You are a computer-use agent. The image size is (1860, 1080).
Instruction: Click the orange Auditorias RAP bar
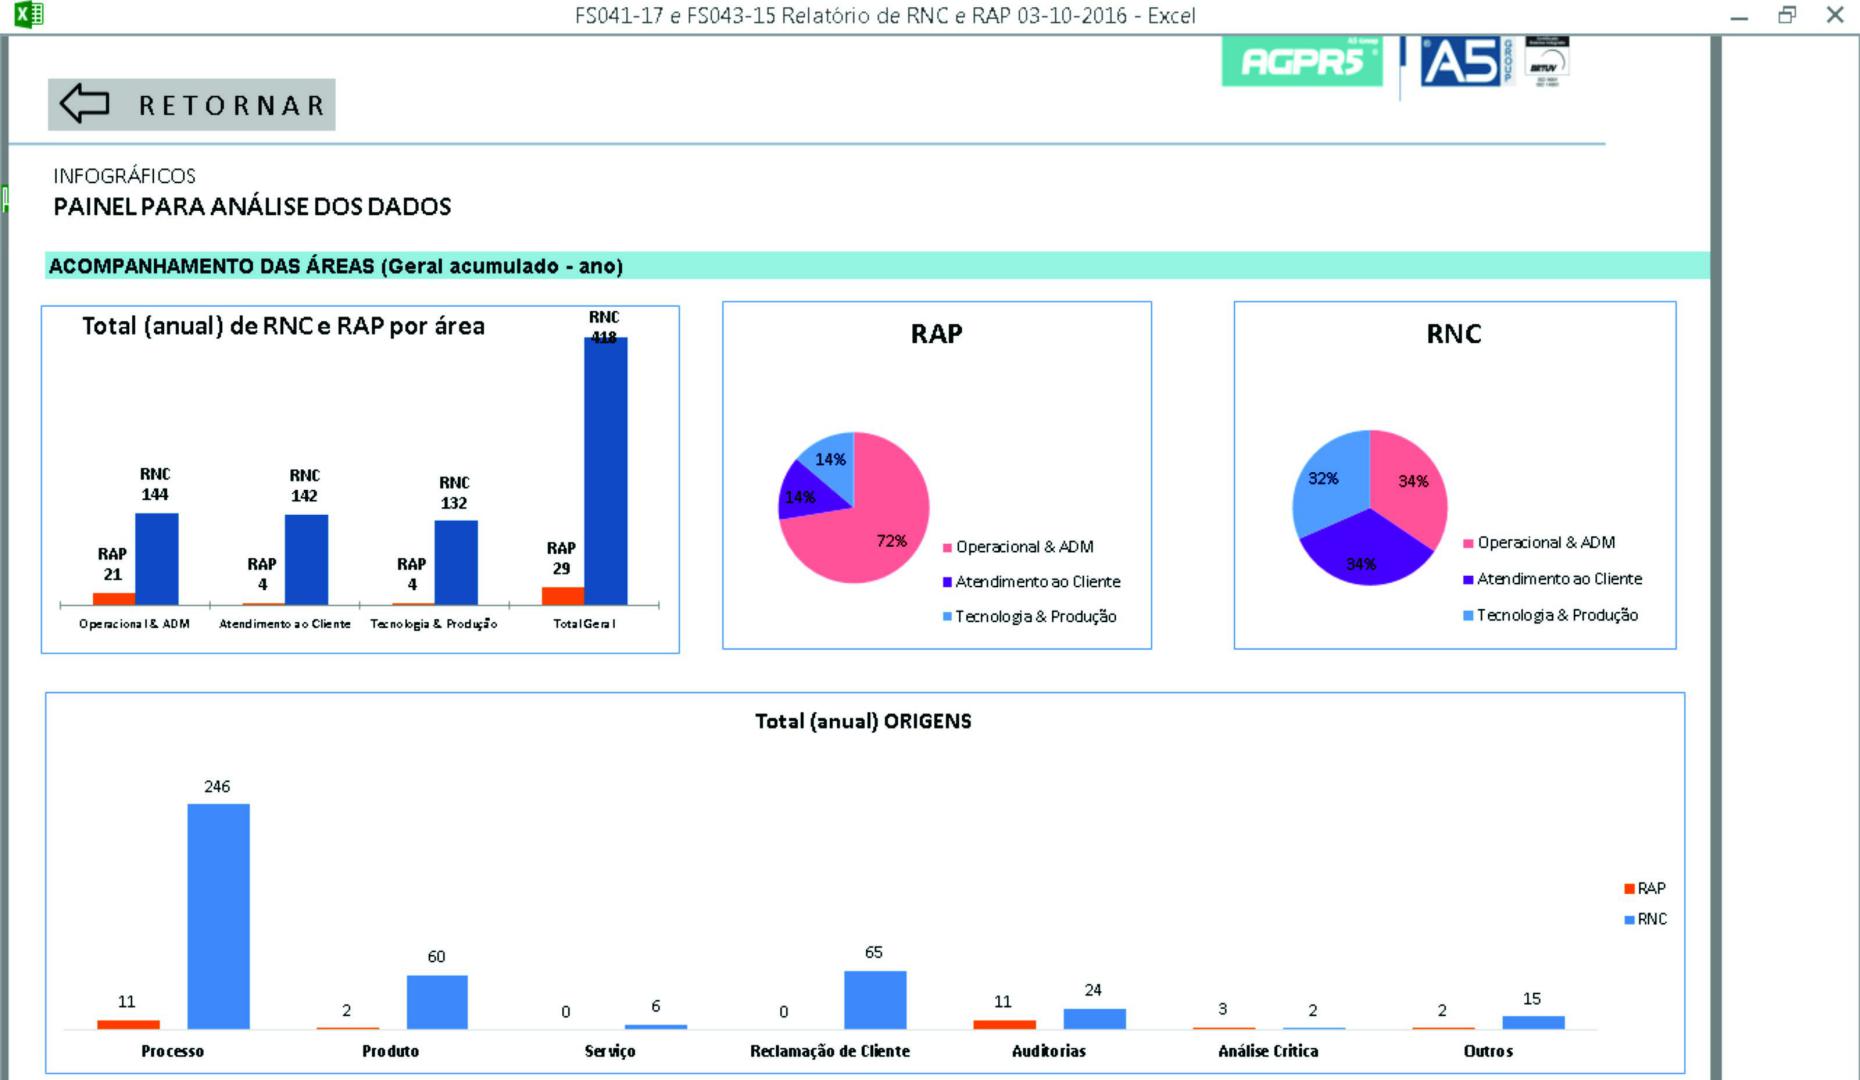pyautogui.click(x=1004, y=1024)
